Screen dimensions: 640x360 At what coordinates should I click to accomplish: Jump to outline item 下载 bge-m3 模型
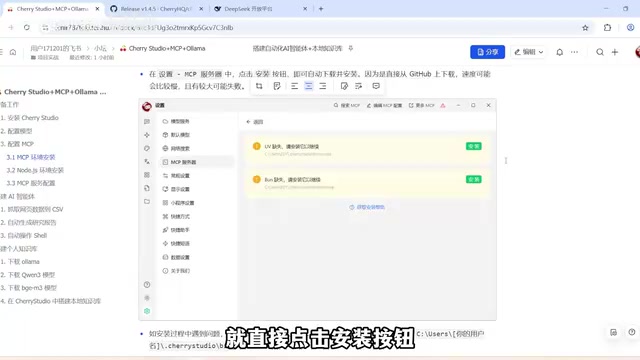pos(29,288)
